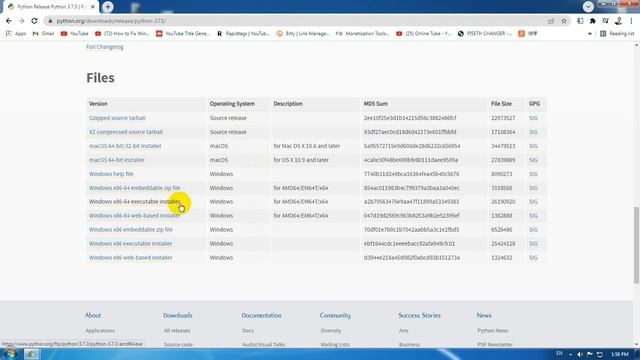The height and width of the screenshot is (360, 640).
Task: Open the Gmail bookmark
Action: (43, 33)
